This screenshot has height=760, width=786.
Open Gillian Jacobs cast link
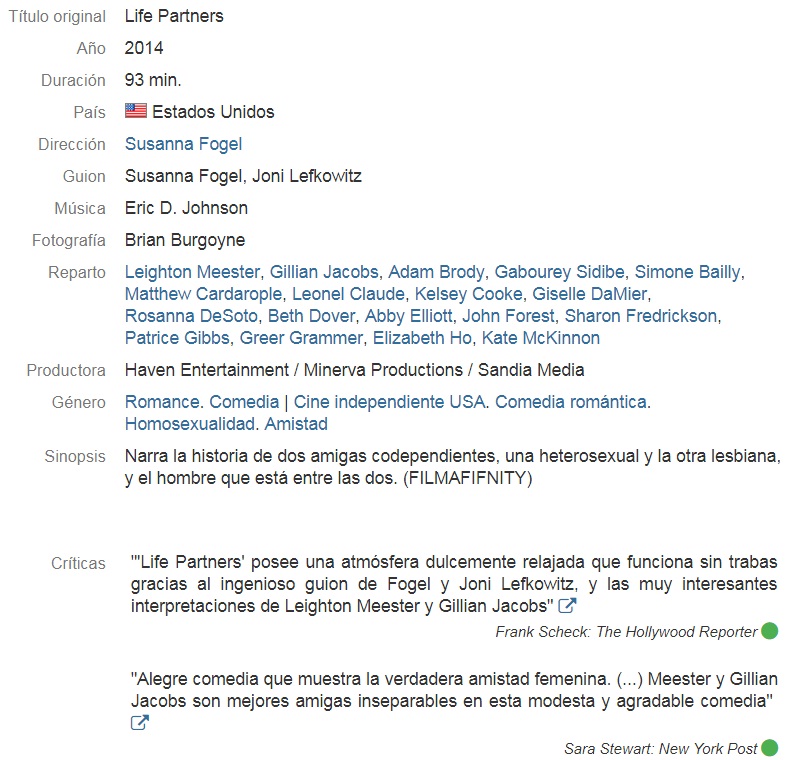pyautogui.click(x=324, y=272)
